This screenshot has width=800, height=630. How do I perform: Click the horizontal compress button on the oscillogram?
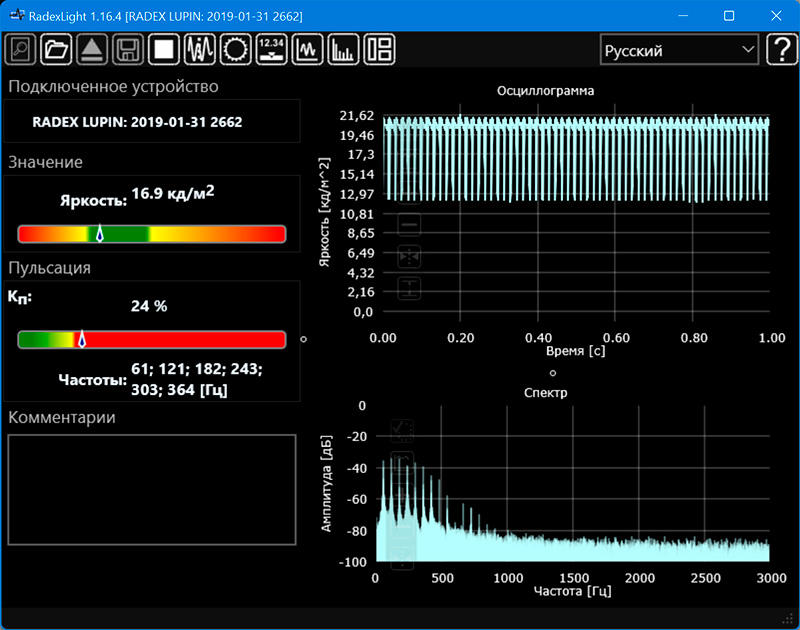[x=409, y=257]
